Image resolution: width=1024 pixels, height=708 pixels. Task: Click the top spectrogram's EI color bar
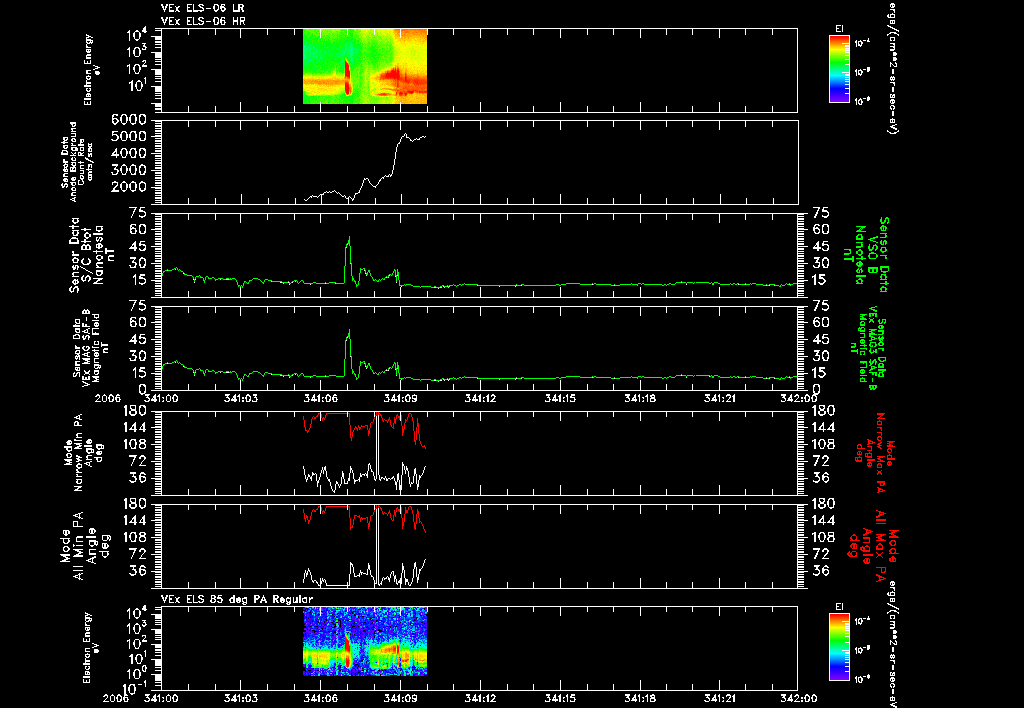click(x=839, y=69)
